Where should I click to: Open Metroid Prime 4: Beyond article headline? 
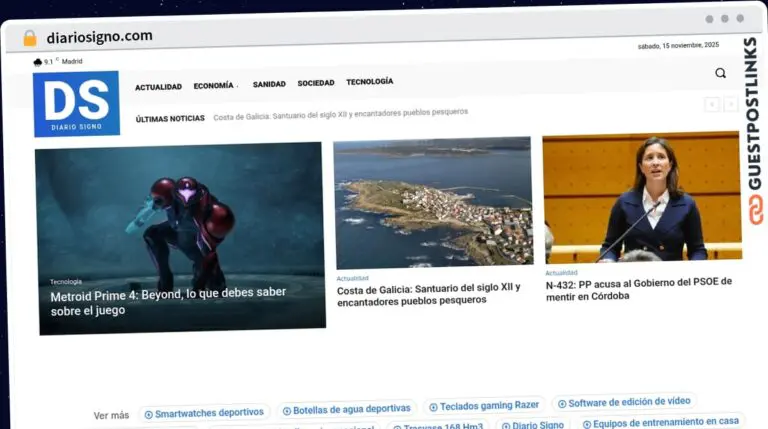click(x=168, y=301)
